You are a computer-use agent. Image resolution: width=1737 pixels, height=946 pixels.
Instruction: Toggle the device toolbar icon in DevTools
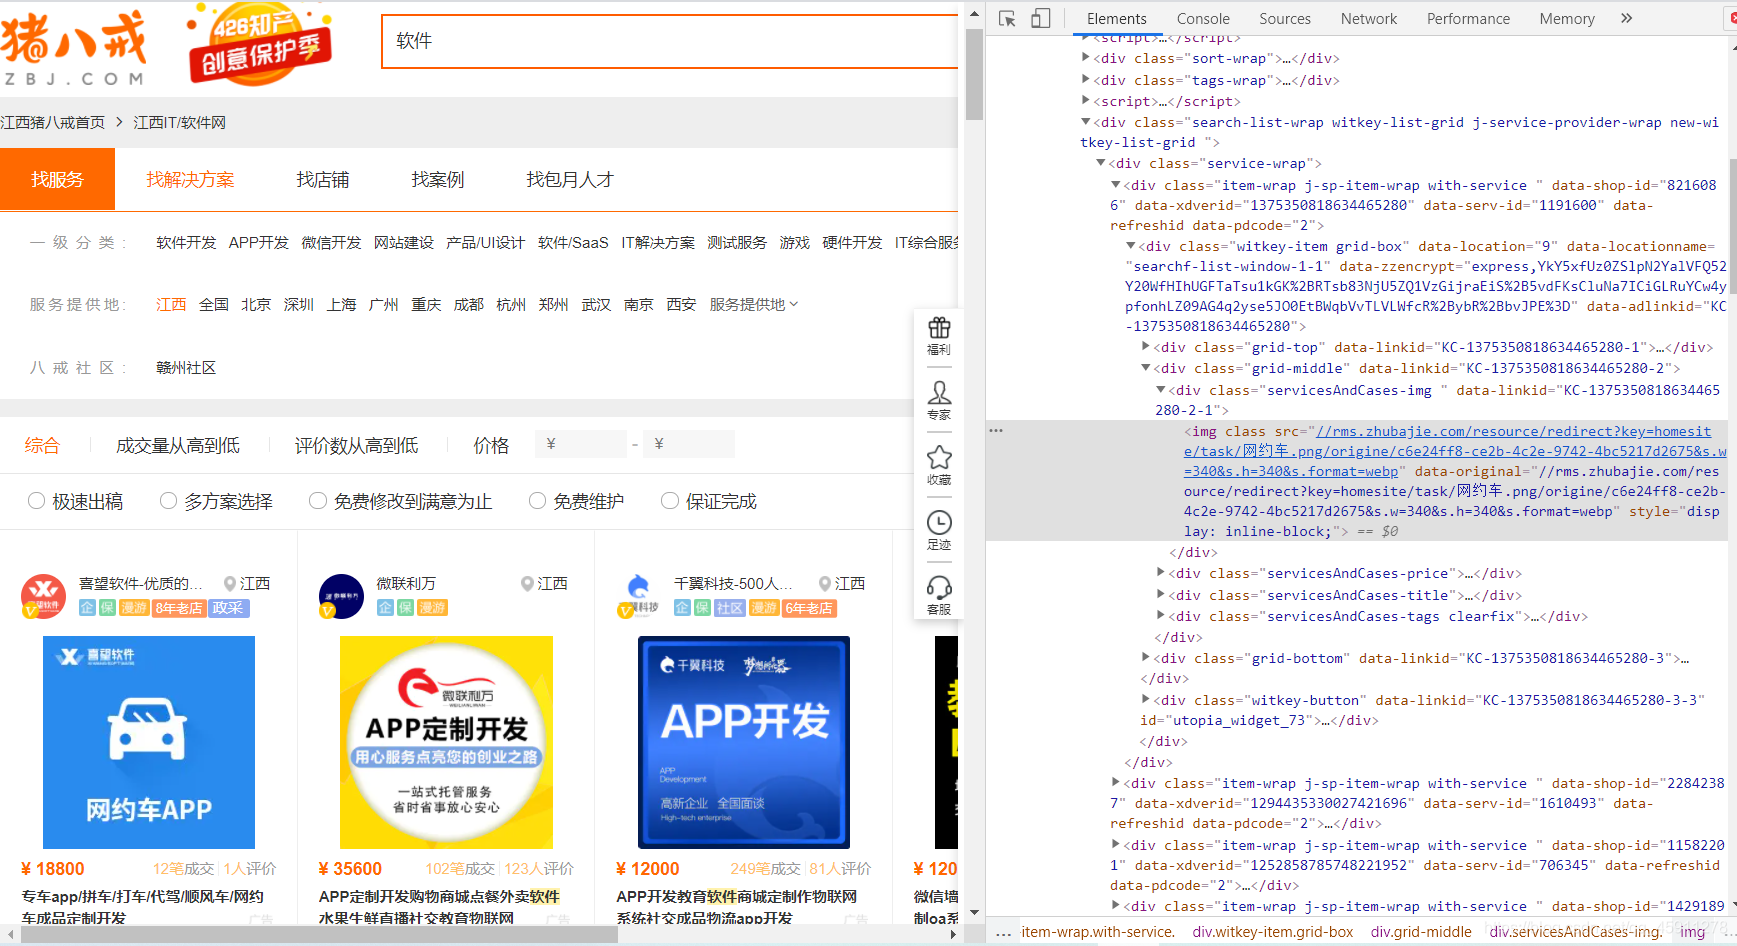point(1041,18)
